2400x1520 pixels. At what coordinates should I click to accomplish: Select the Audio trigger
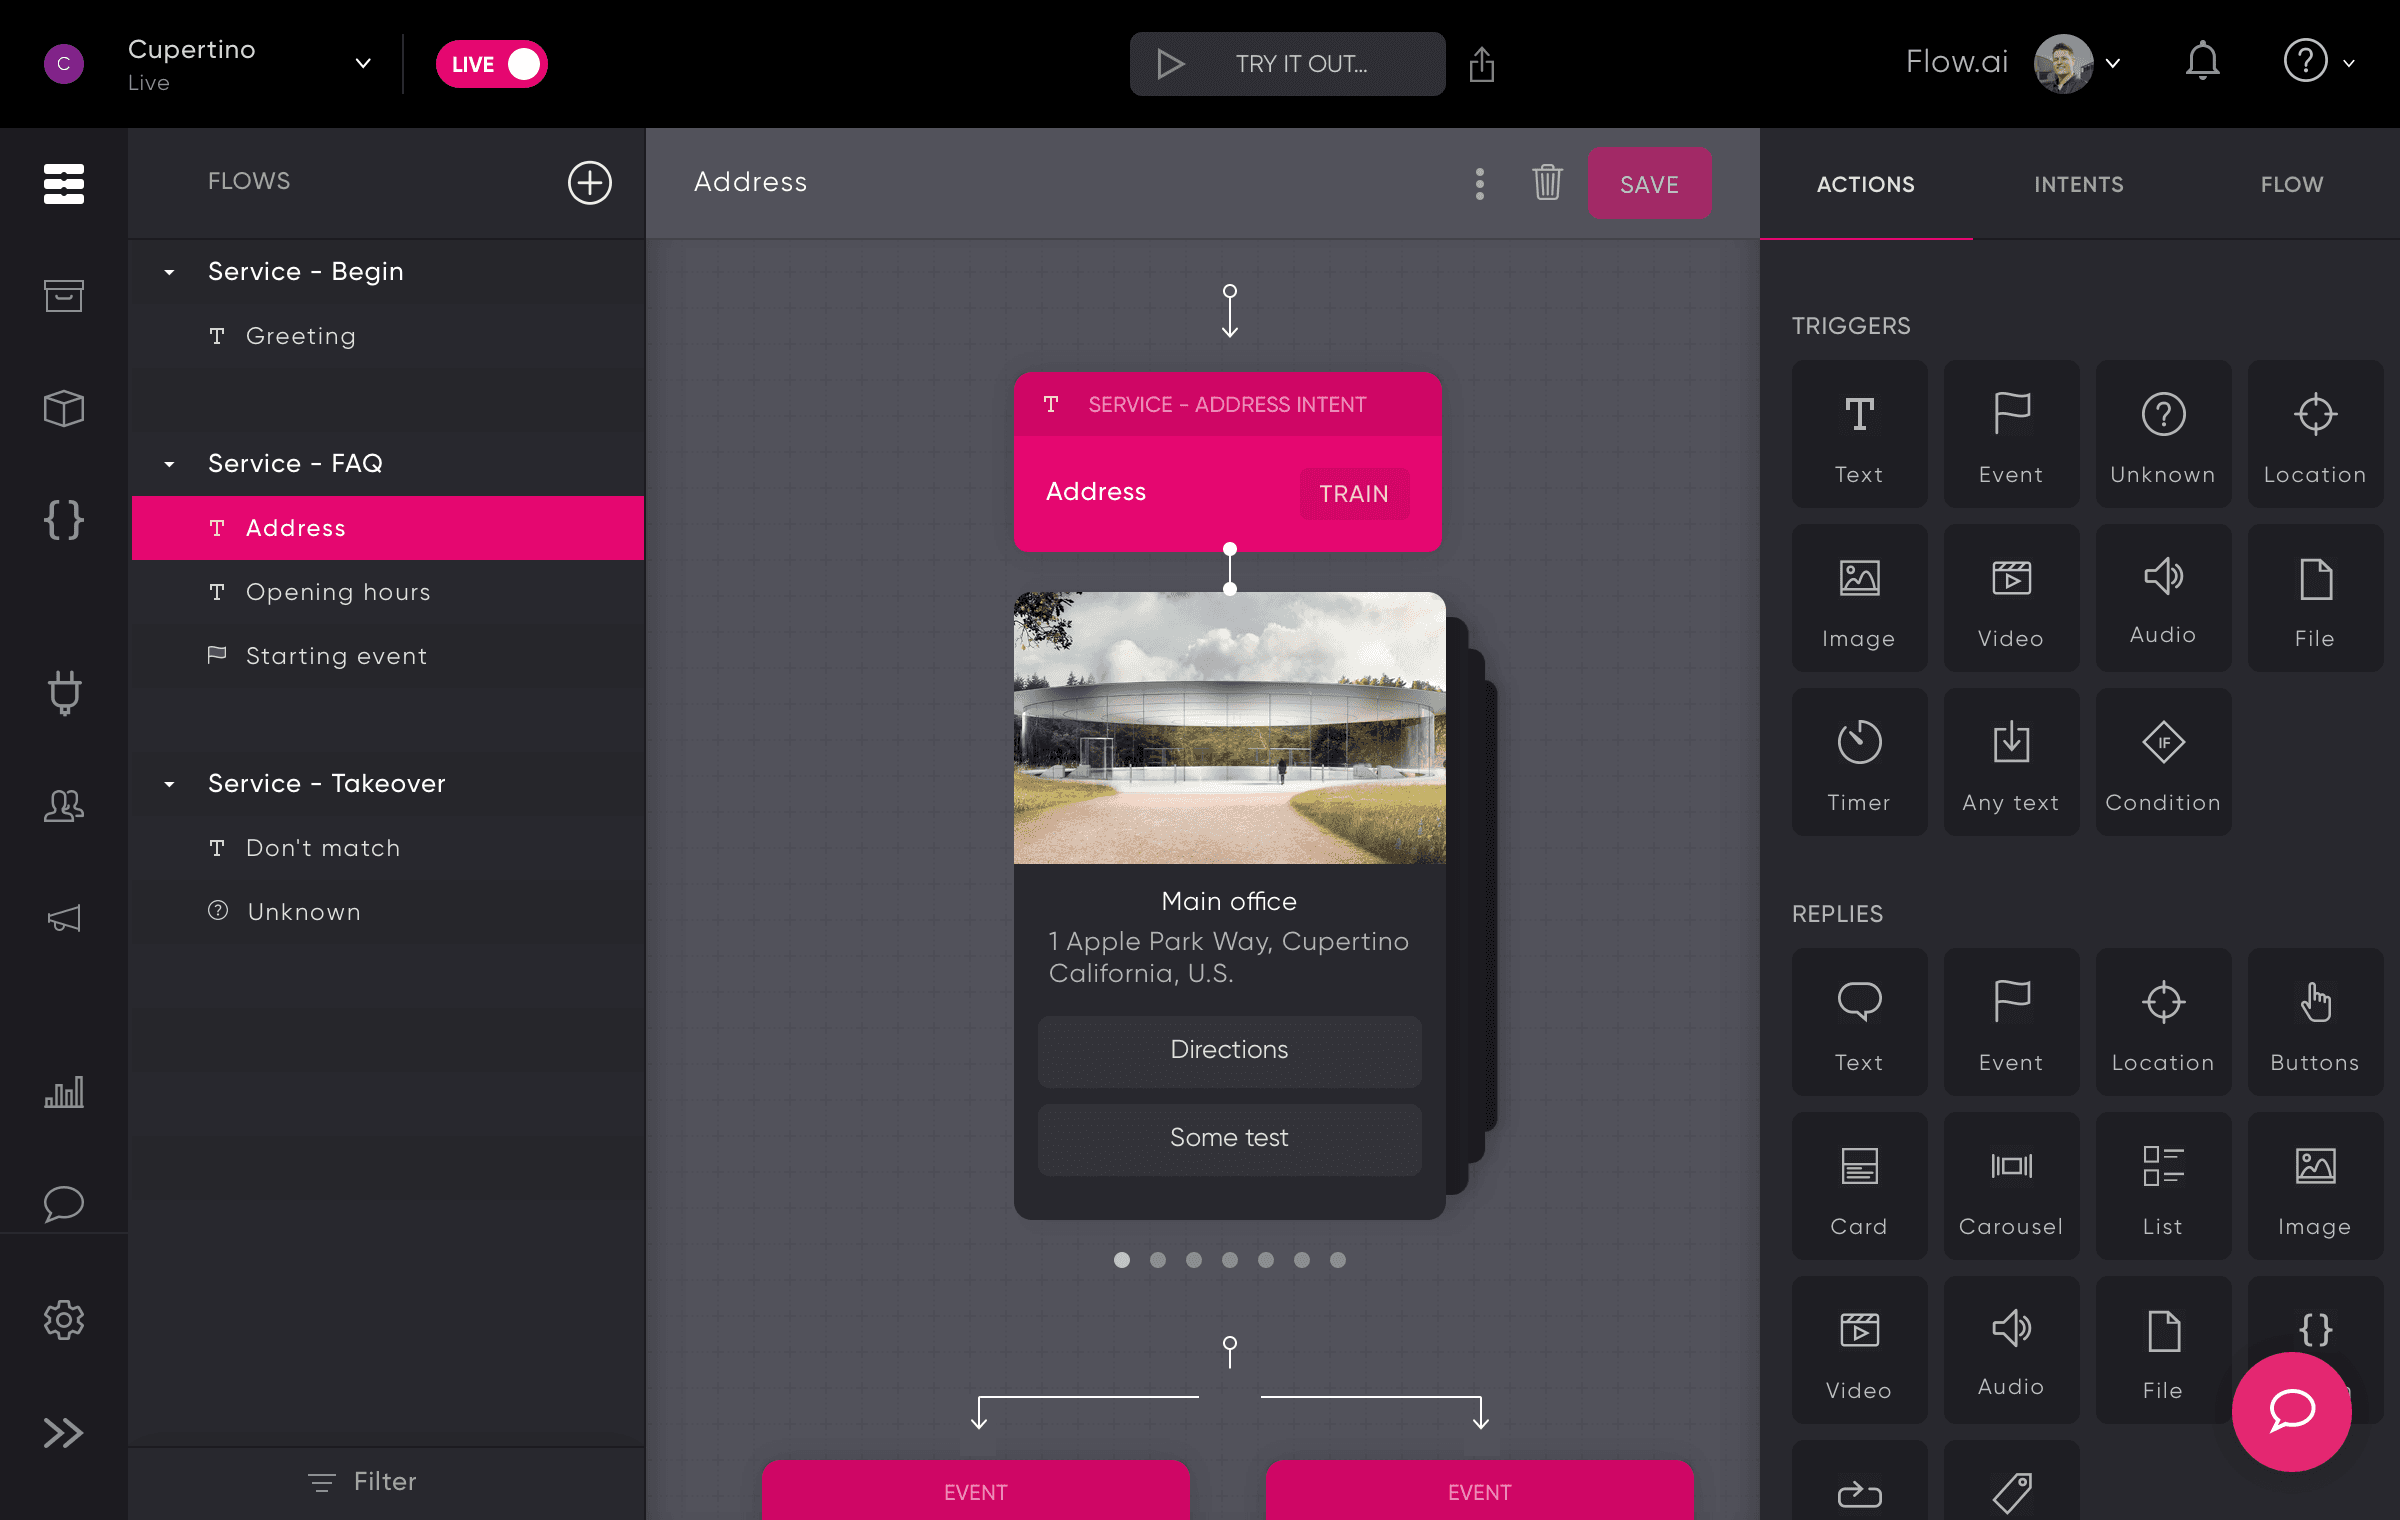(x=2164, y=598)
